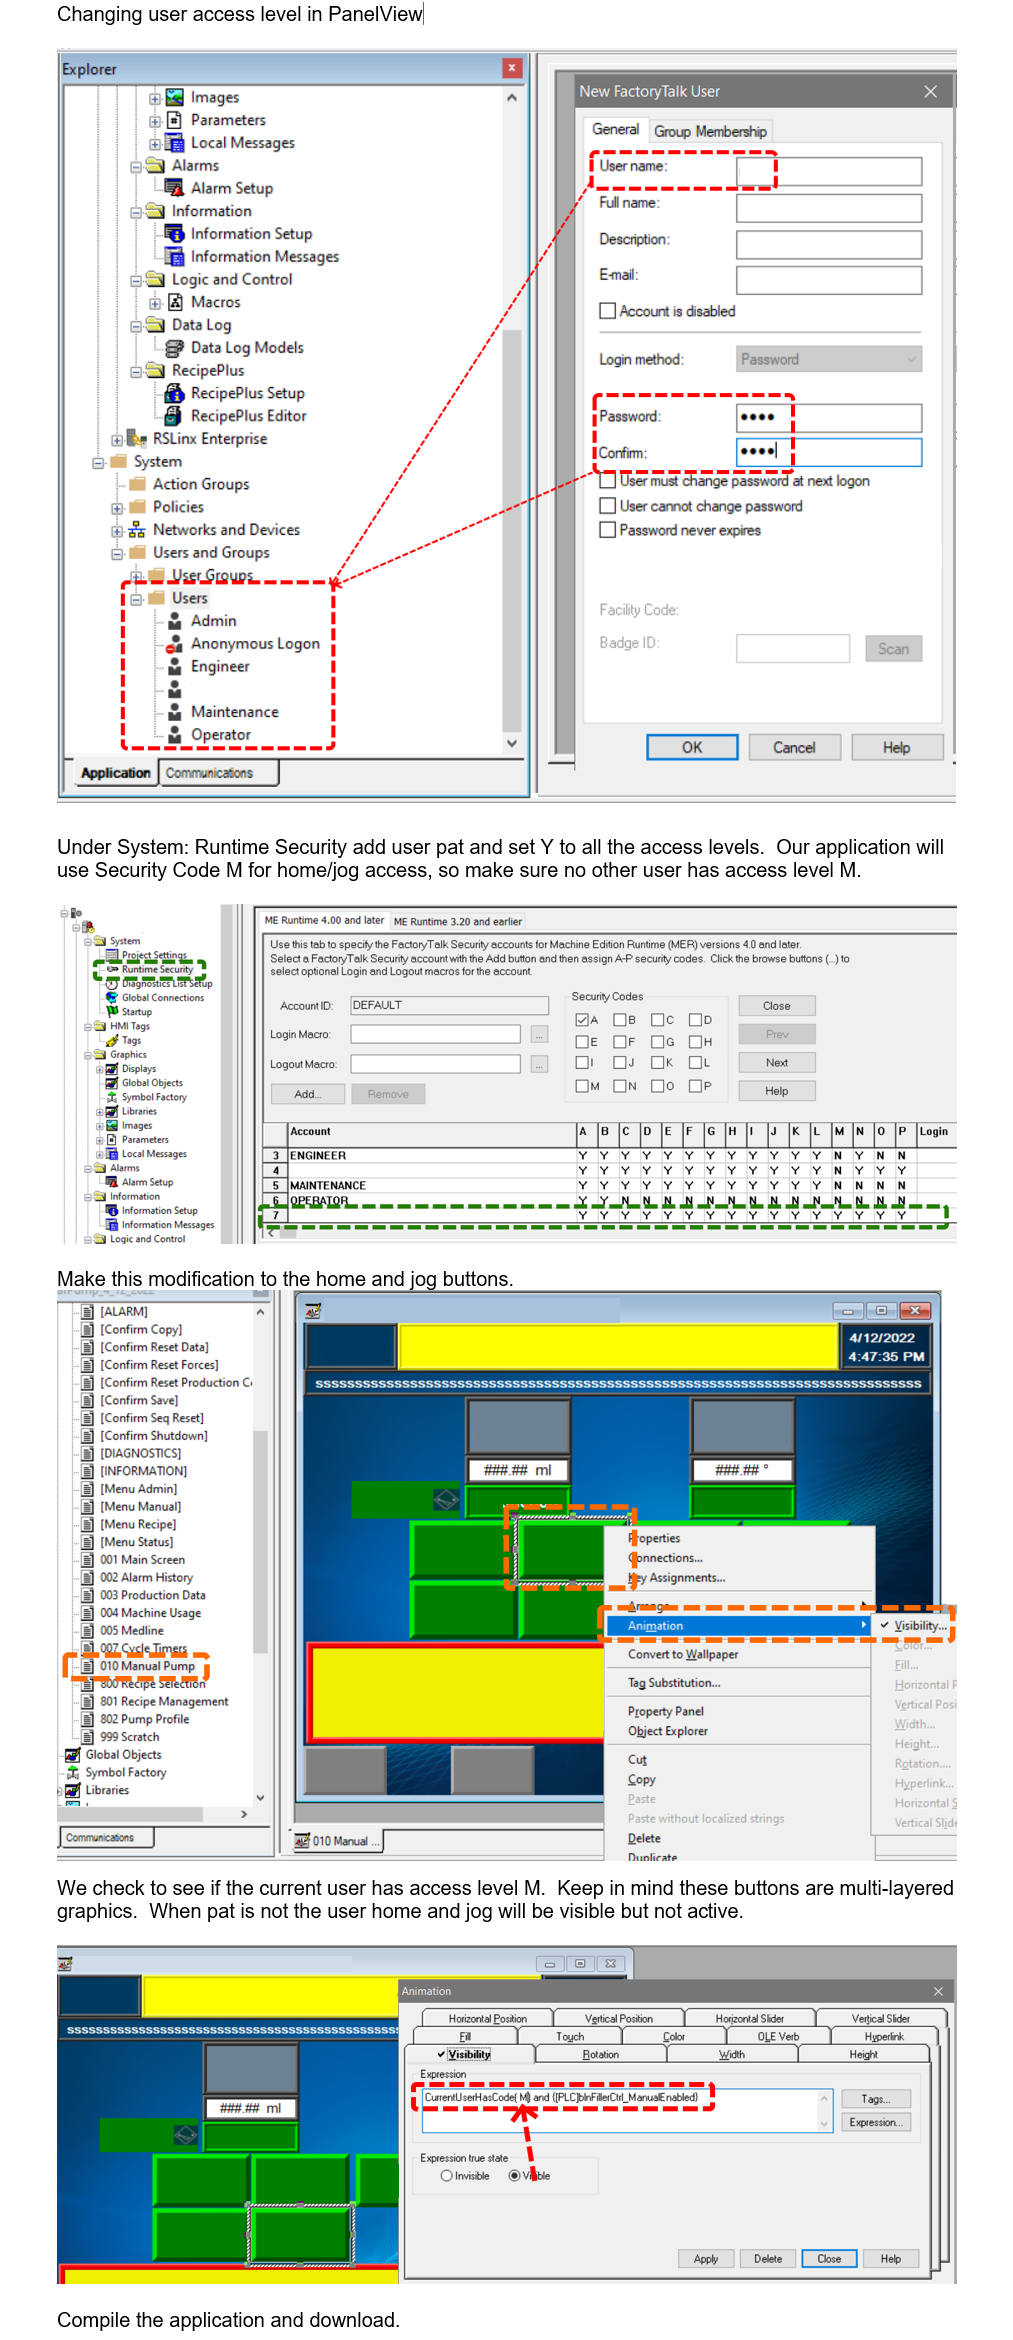
Task: Select the Anonymous Logon user icon
Action: point(174,644)
